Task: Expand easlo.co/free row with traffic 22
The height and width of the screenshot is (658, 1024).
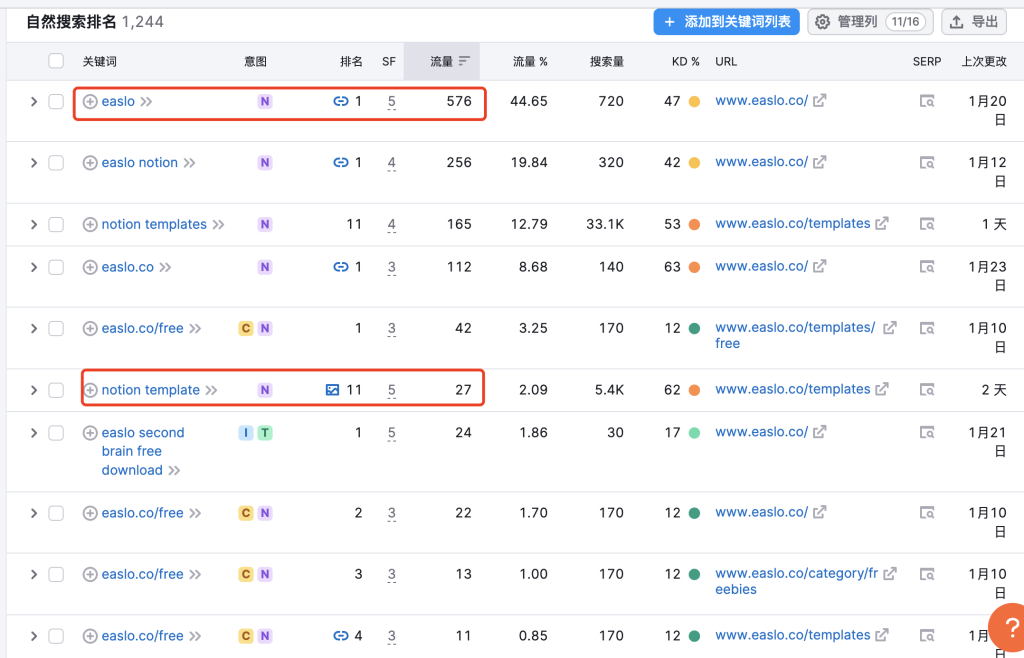Action: [34, 513]
